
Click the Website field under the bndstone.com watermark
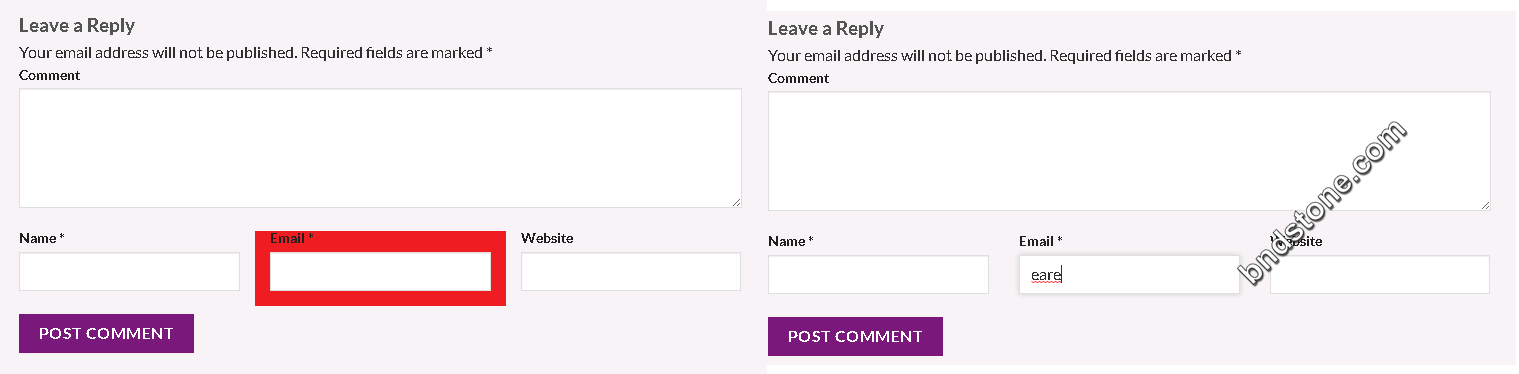(1380, 274)
